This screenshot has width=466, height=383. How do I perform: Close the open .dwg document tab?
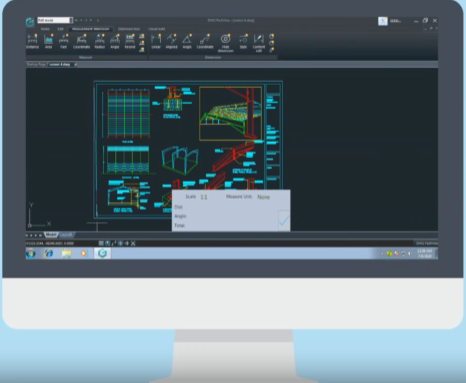(76, 64)
